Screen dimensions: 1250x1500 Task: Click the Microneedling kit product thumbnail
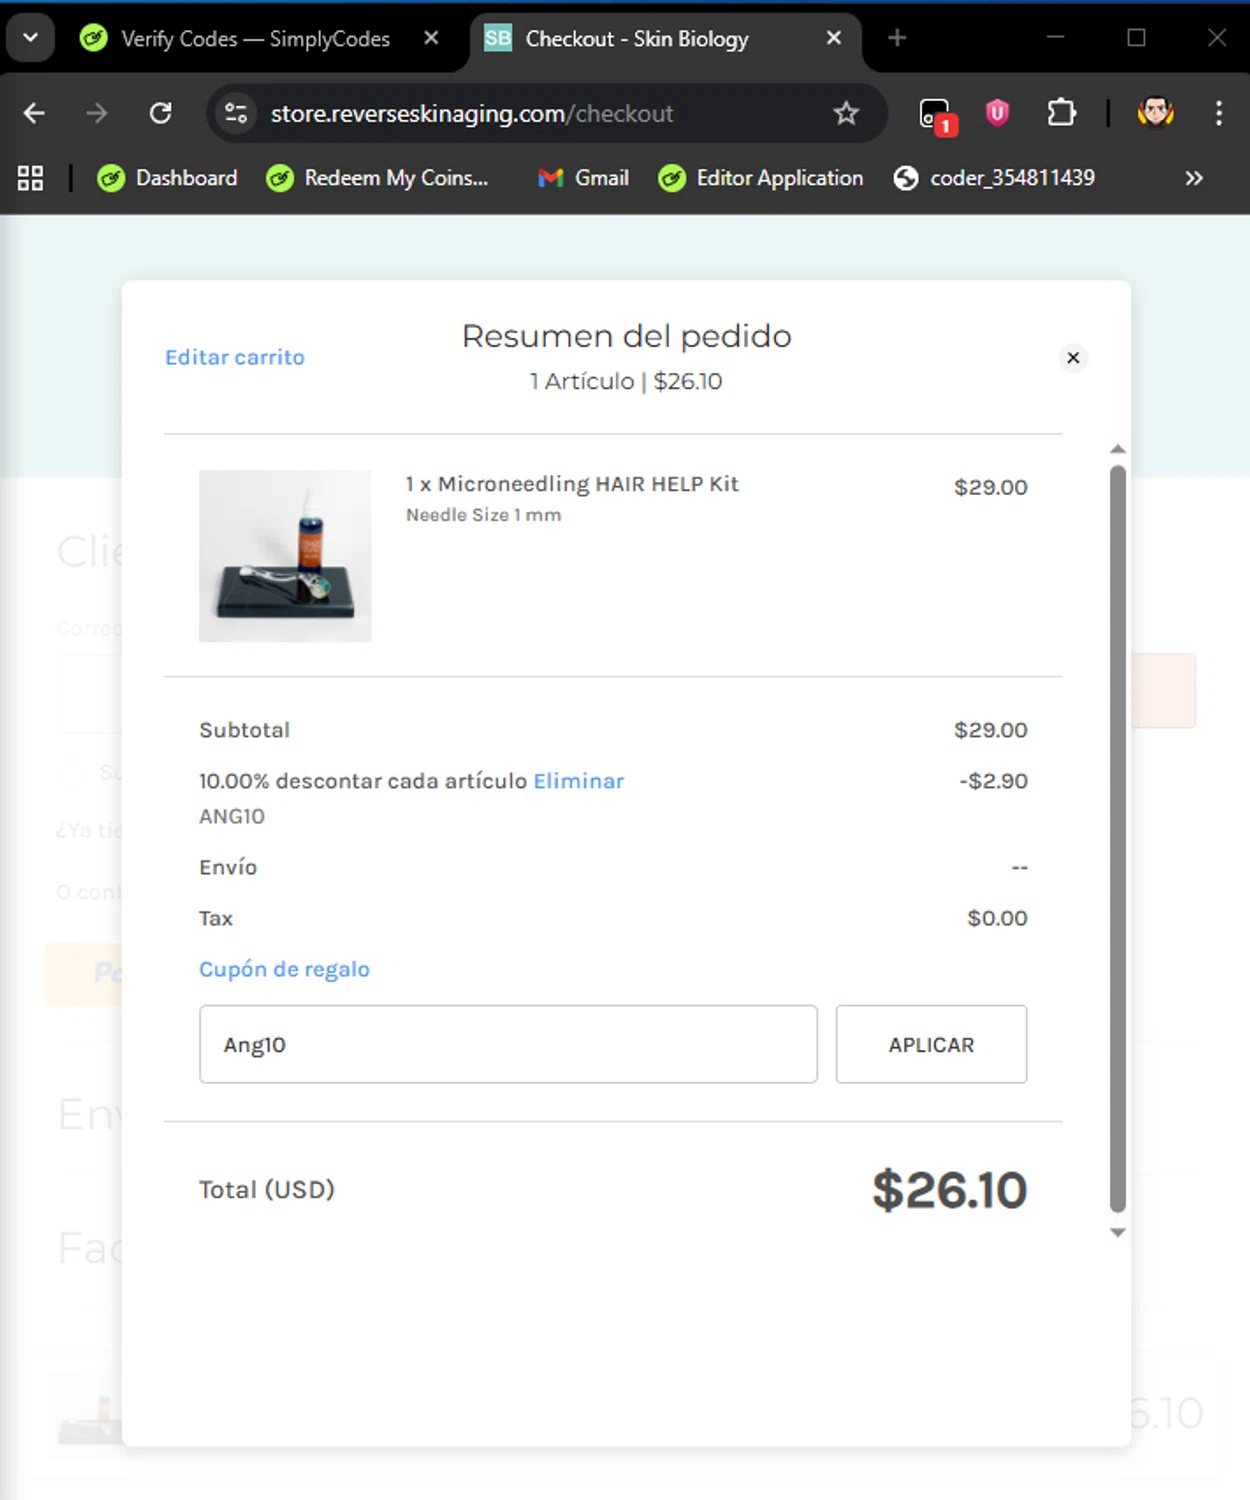[285, 556]
